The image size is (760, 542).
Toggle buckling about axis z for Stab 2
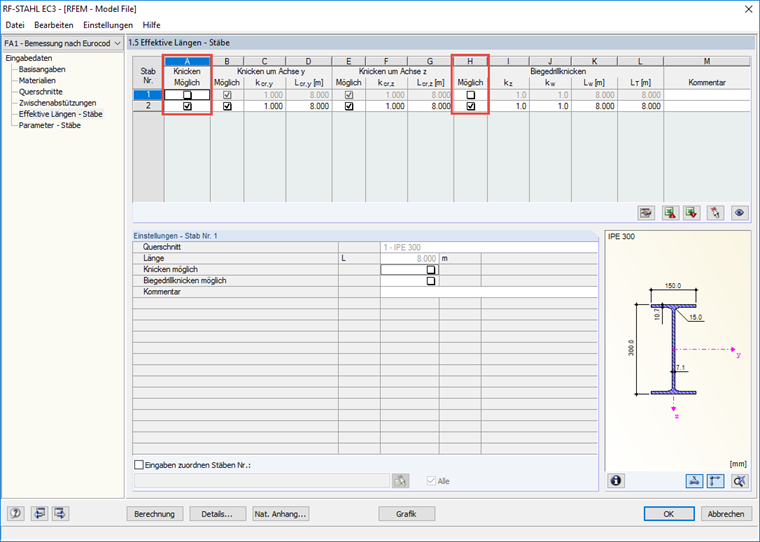pos(348,106)
